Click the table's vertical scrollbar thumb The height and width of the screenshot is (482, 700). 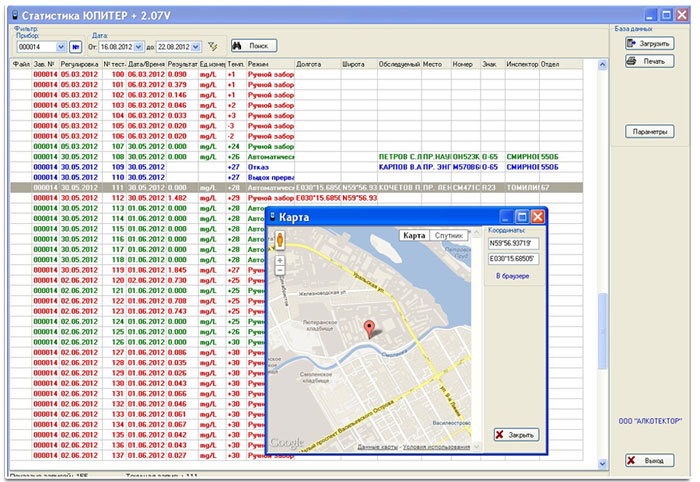[x=602, y=330]
